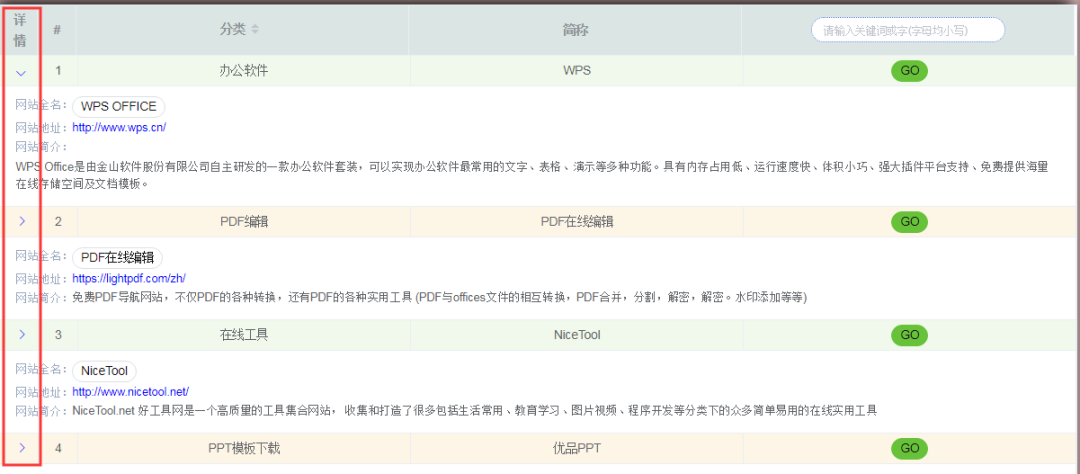Open the http://www.wps.cn/ link
This screenshot has width=1080, height=474.
coord(119,127)
